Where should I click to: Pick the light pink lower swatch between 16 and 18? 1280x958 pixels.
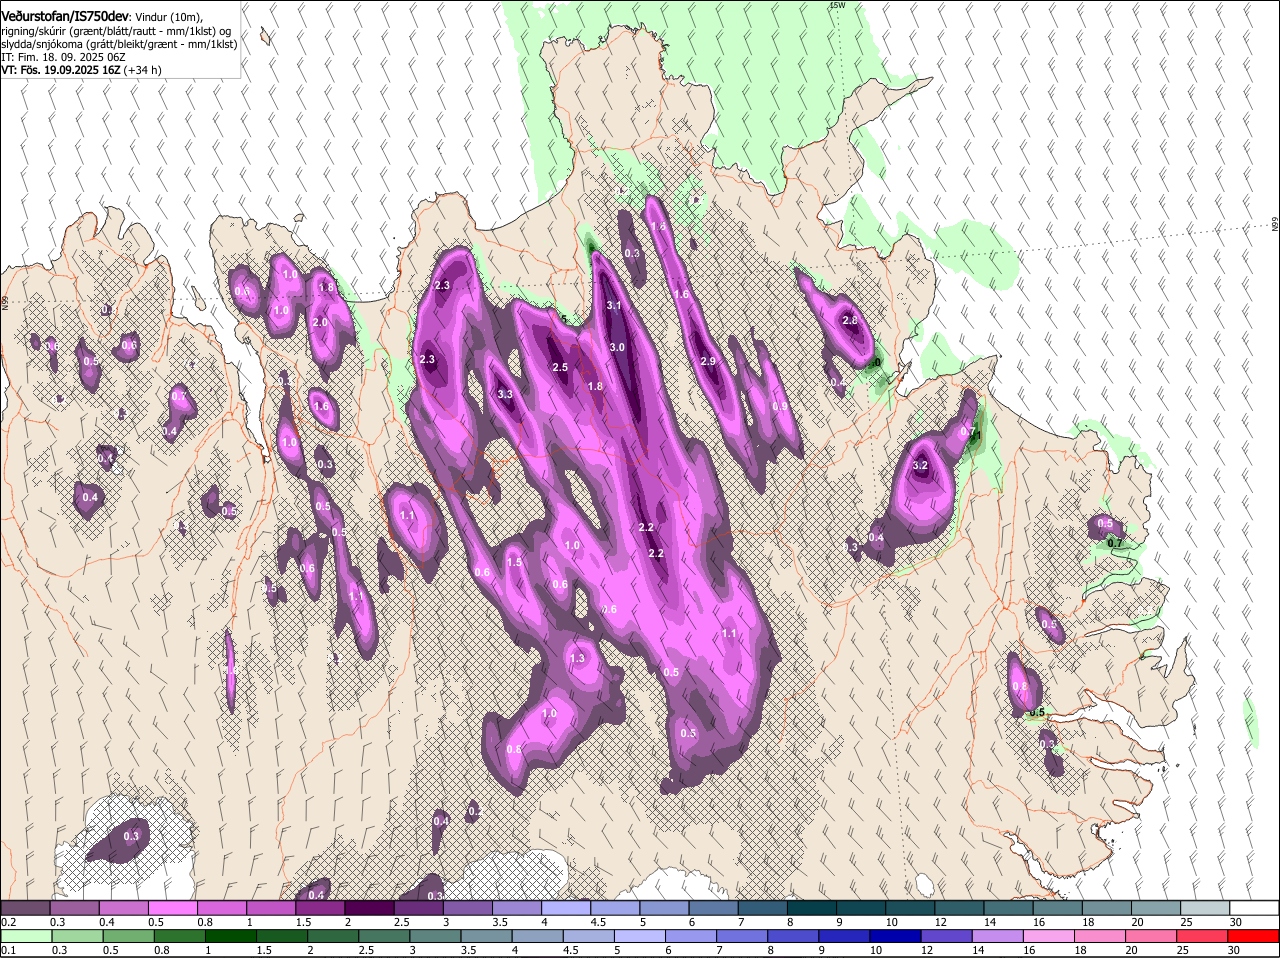tap(1050, 936)
